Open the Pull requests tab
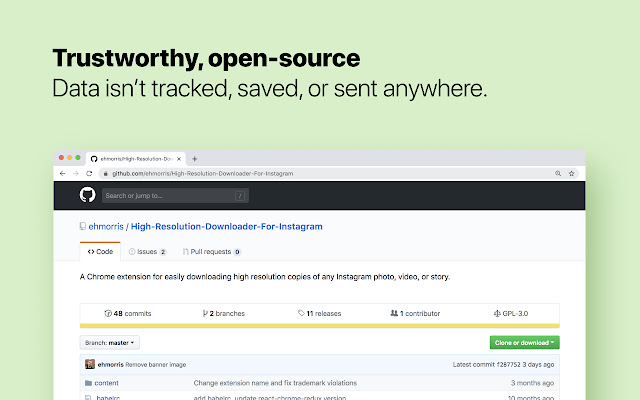The width and height of the screenshot is (640, 400). click(211, 252)
